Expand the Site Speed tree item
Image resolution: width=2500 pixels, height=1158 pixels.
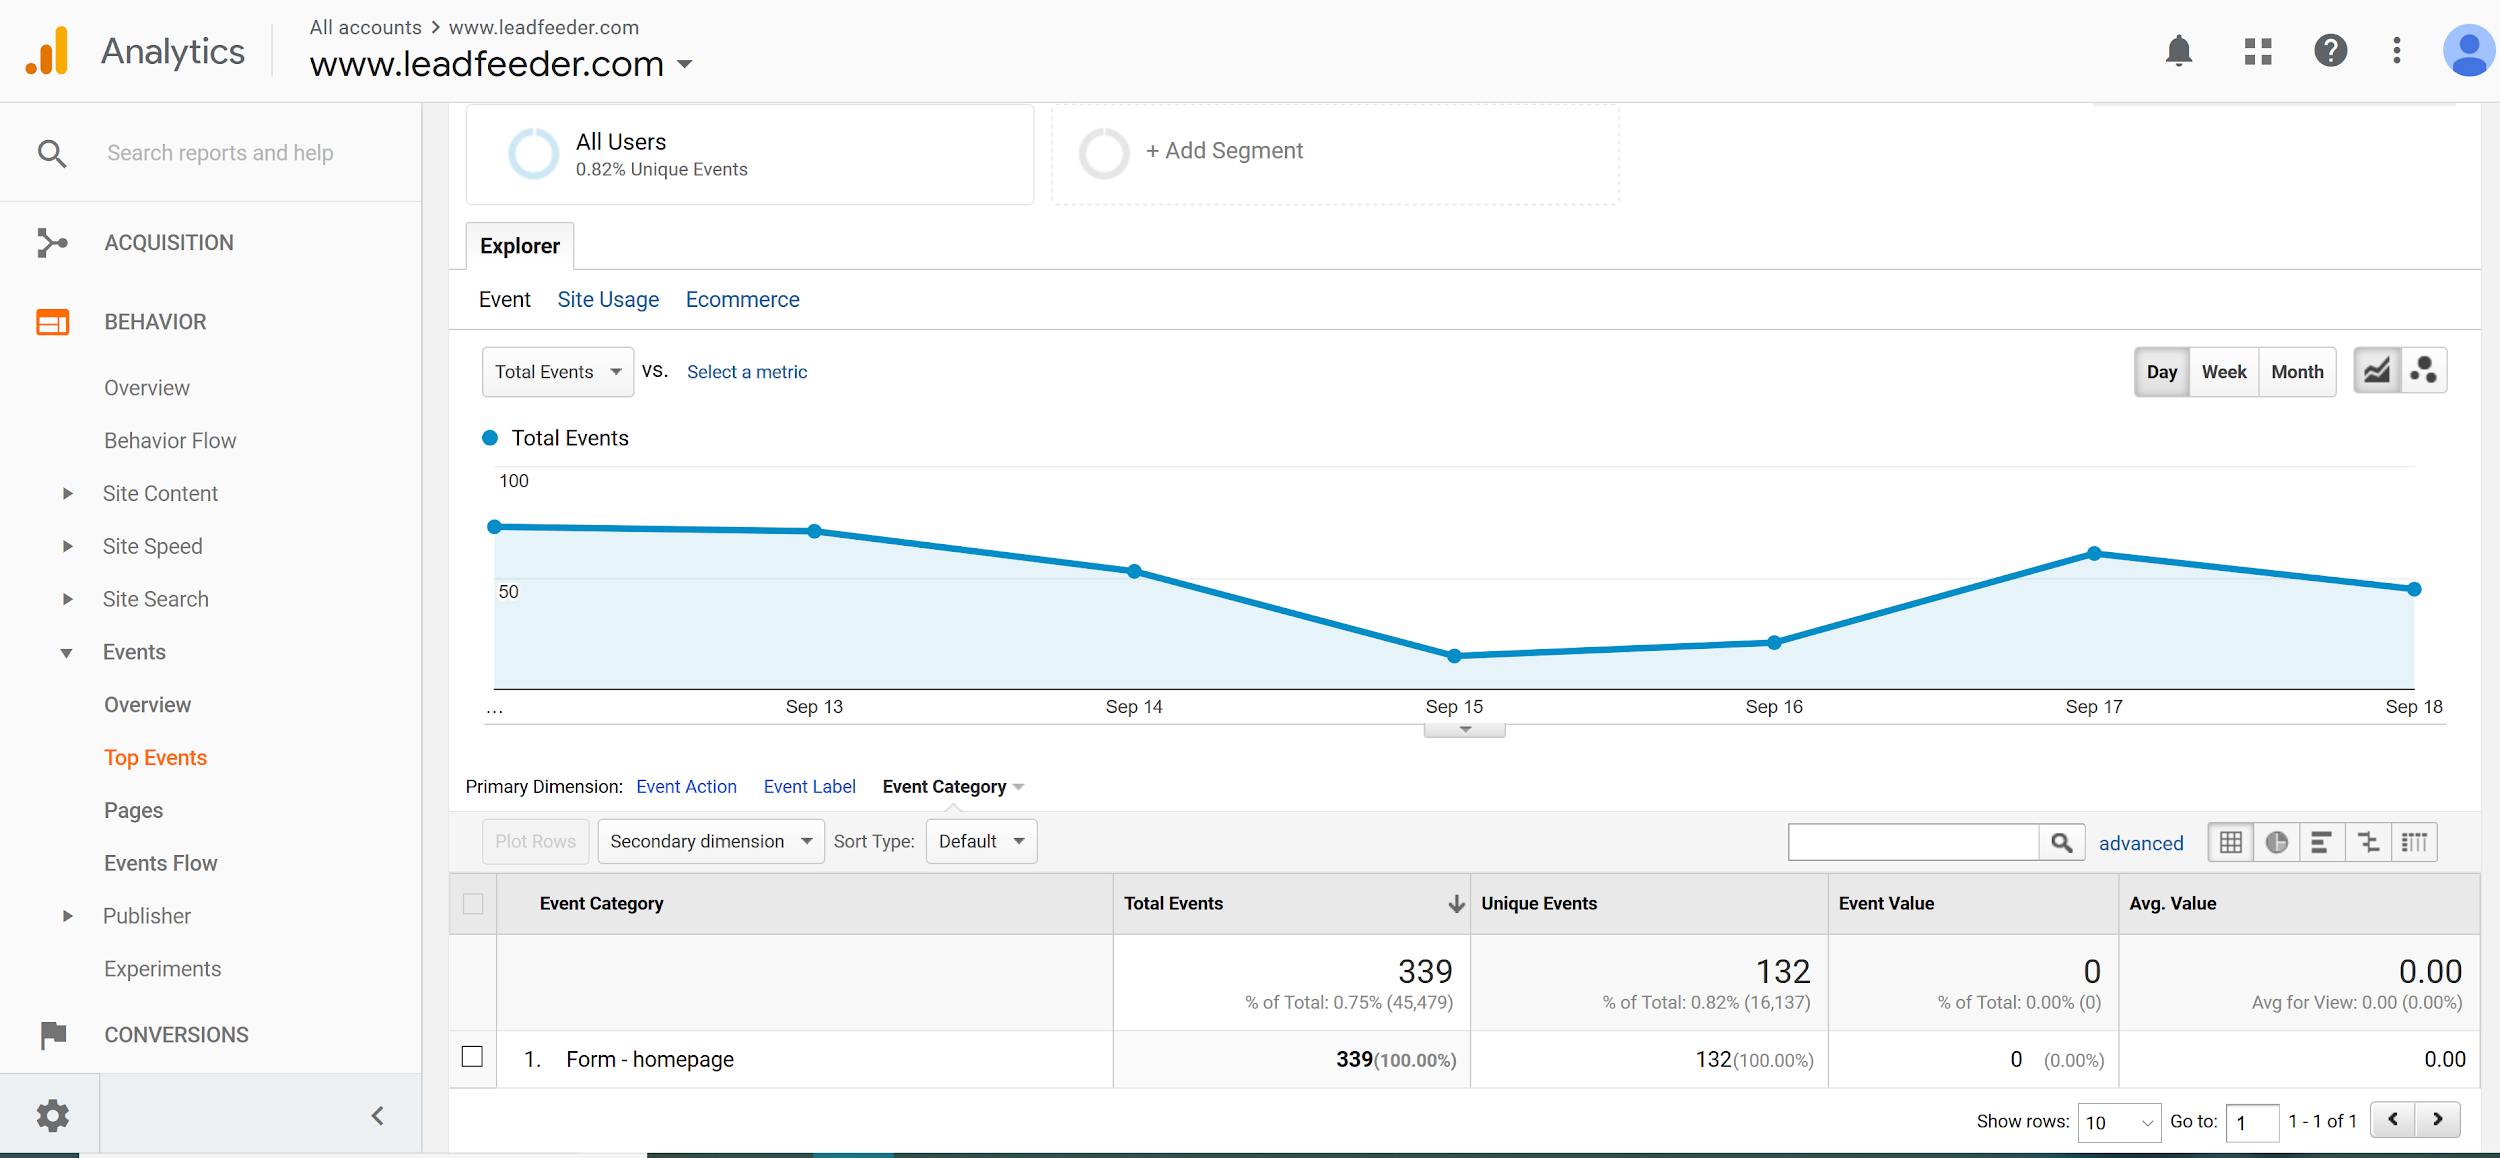[x=67, y=546]
